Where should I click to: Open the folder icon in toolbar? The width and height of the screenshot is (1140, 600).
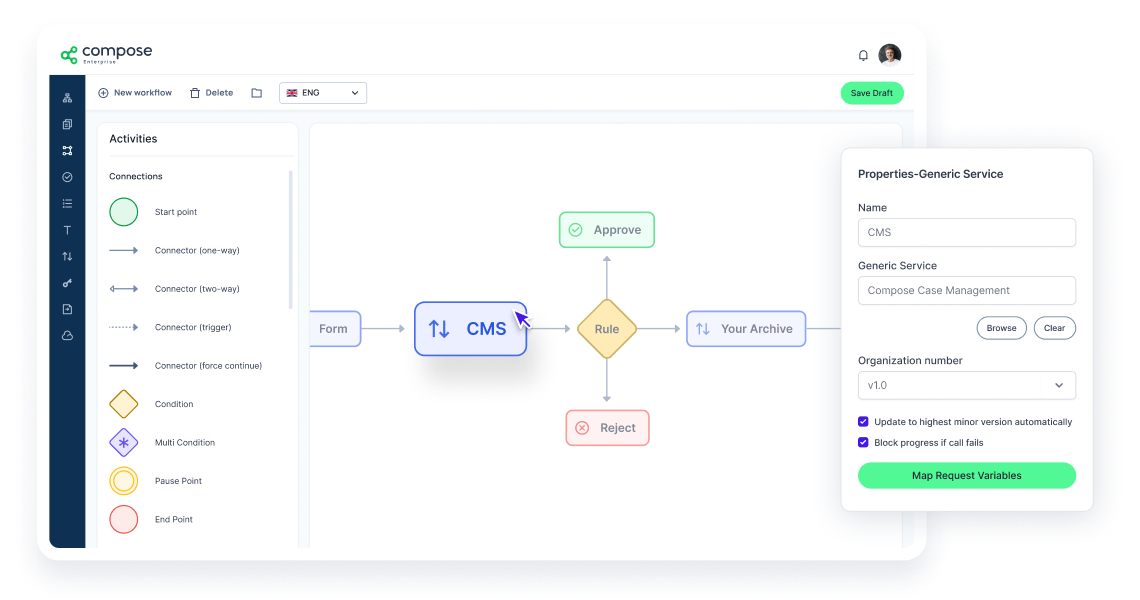point(257,93)
